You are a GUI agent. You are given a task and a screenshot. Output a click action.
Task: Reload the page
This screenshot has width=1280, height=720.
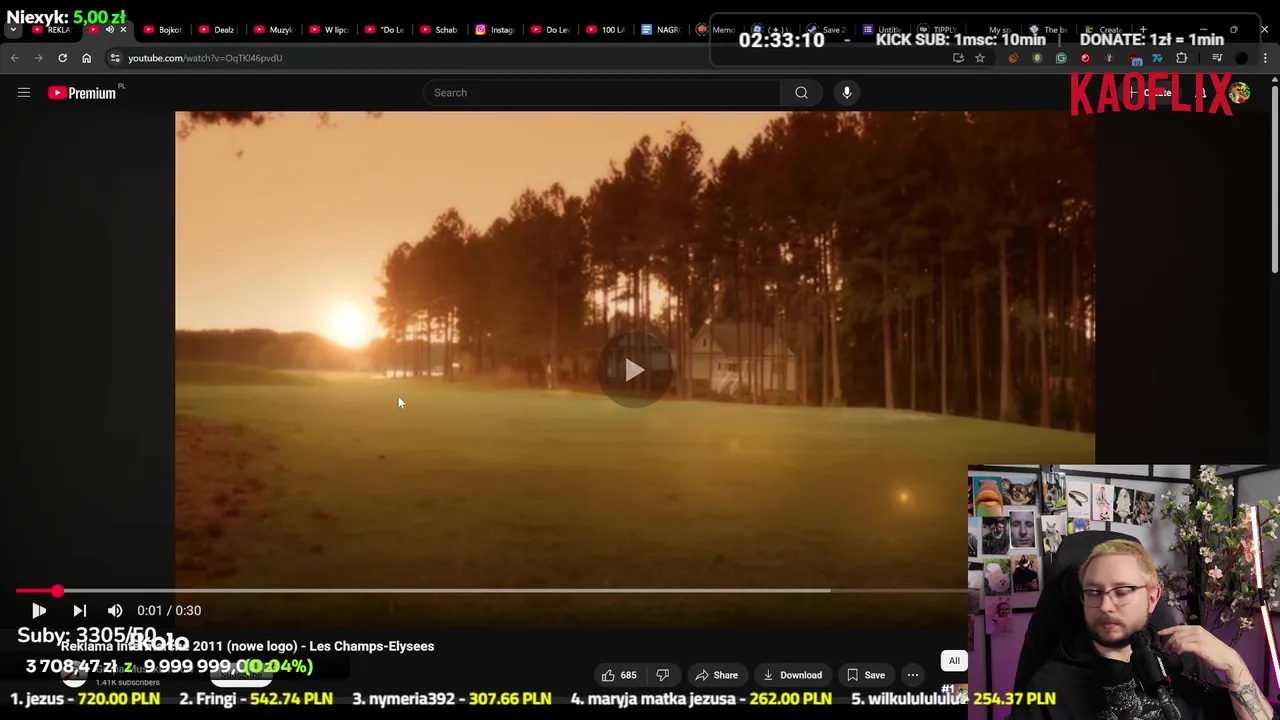point(62,58)
